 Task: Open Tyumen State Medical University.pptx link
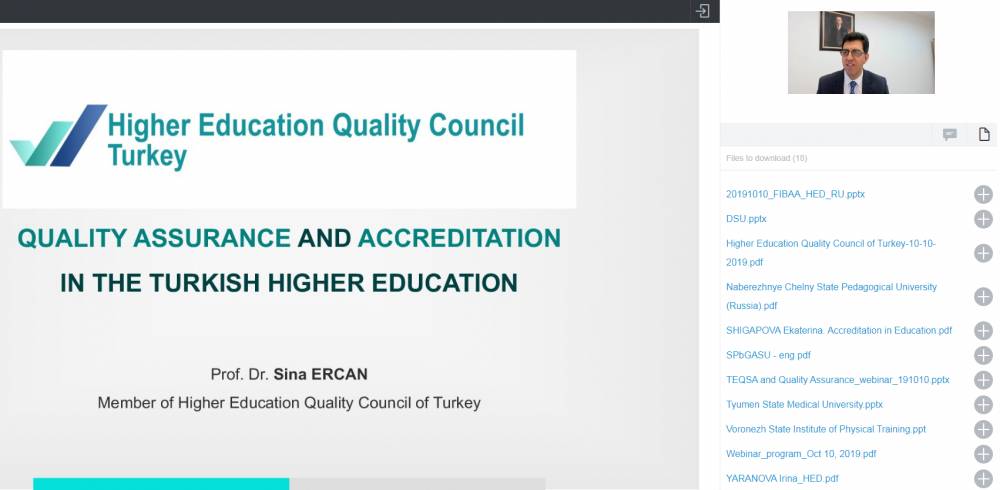click(x=804, y=405)
